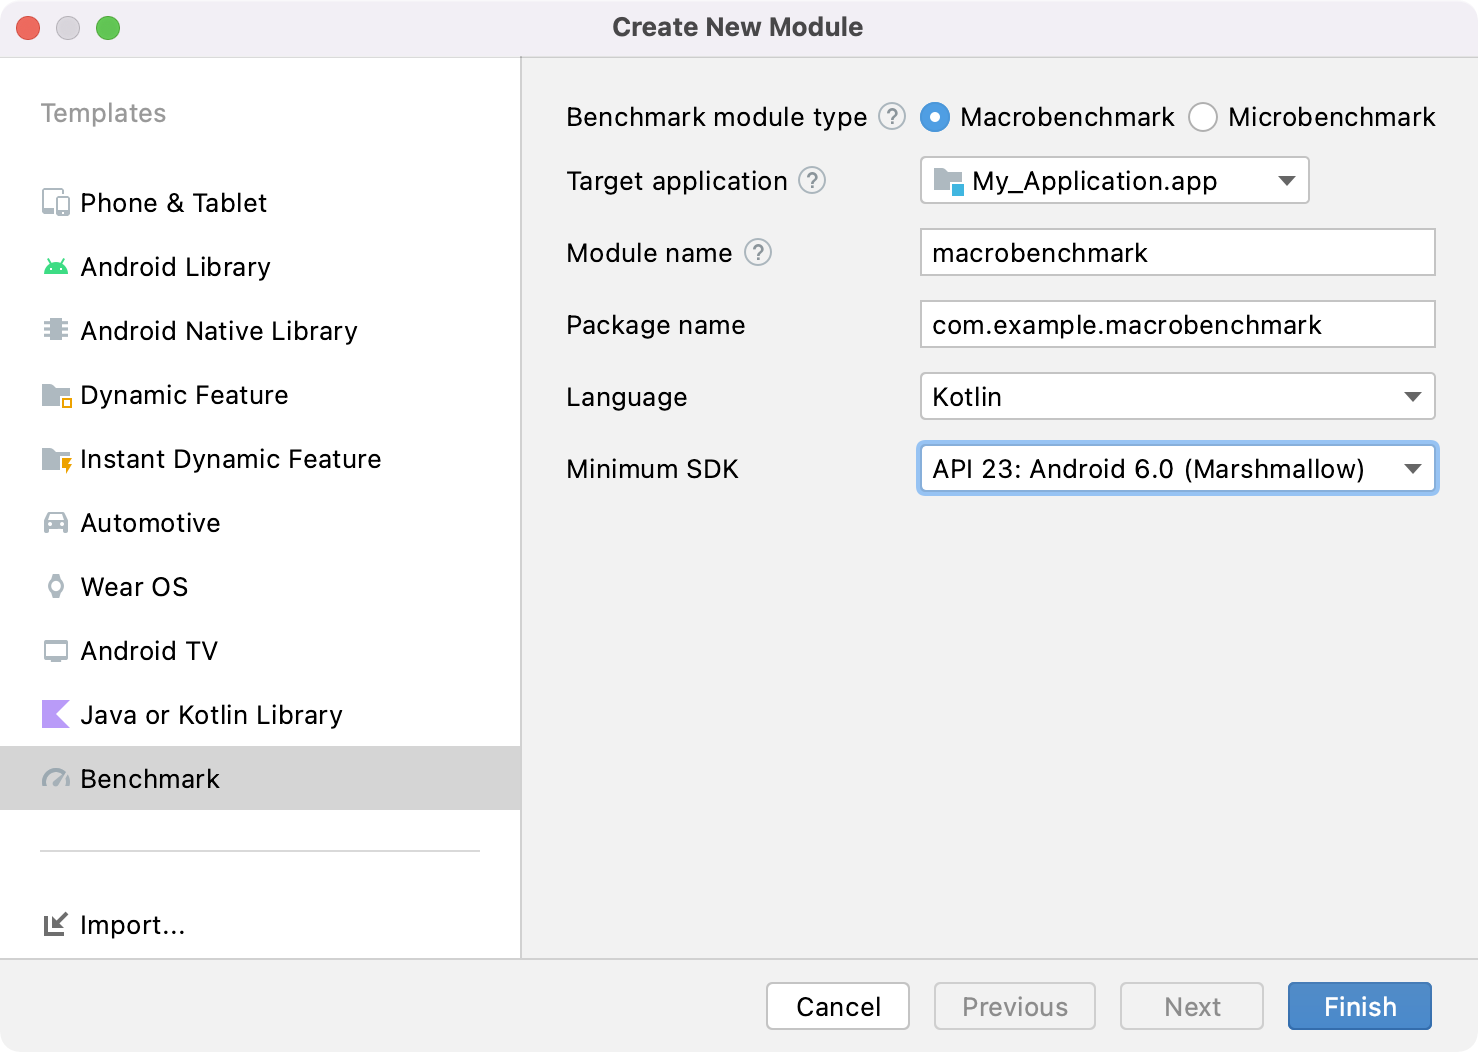The image size is (1478, 1052).
Task: Click the Benchmark module type help circle
Action: tap(891, 117)
